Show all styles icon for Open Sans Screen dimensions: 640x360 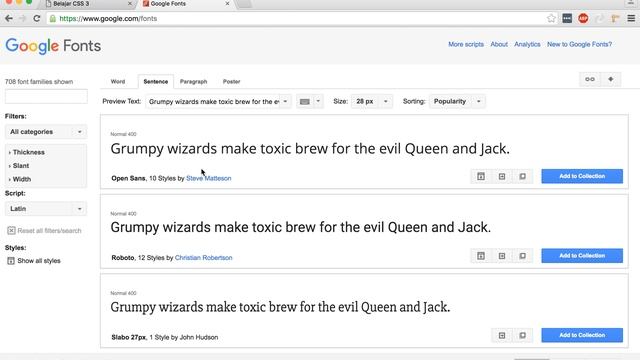[x=481, y=176]
